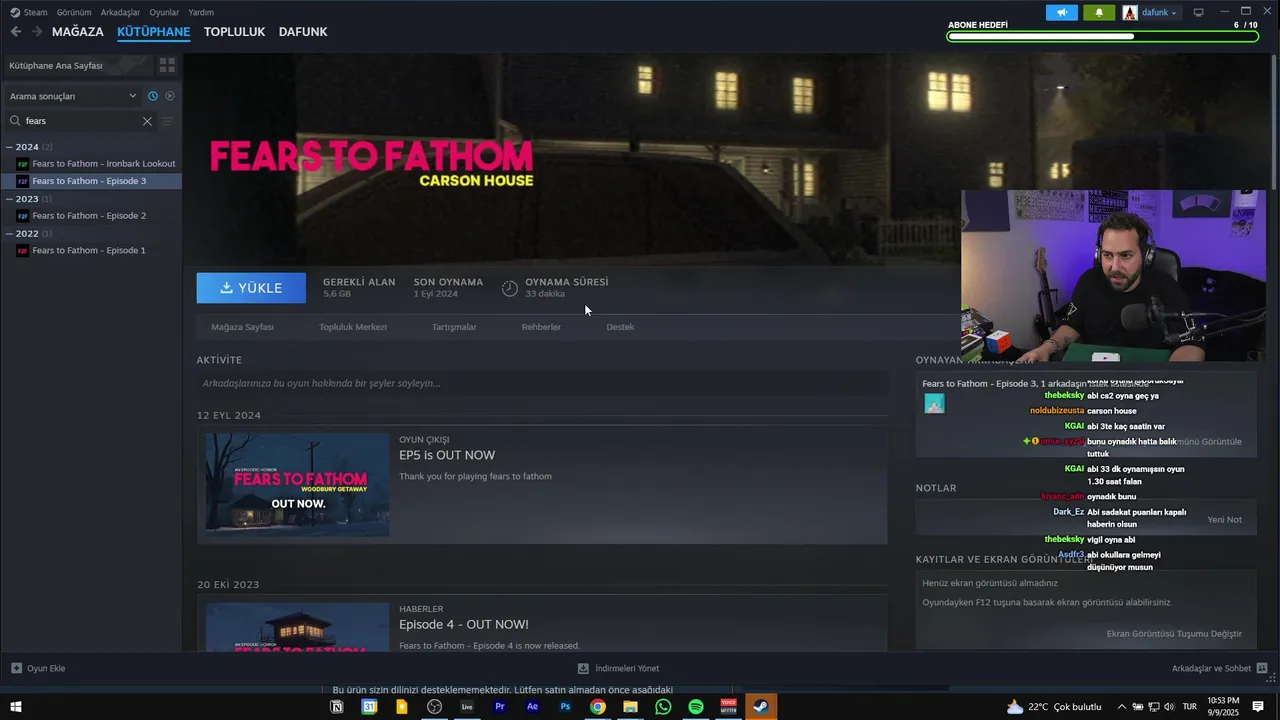Open the DAFUNK profile tab
The image size is (1280, 720).
click(x=303, y=32)
